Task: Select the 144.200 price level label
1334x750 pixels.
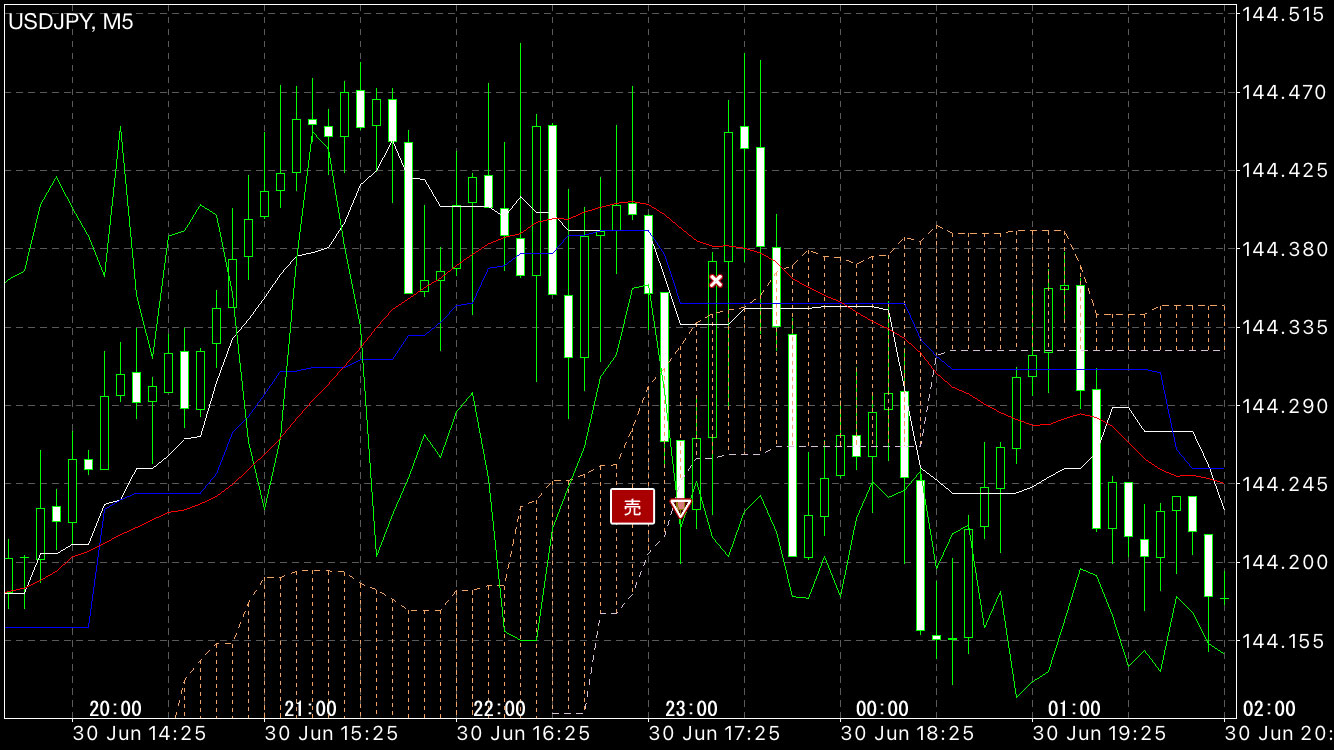Action: (x=1282, y=562)
